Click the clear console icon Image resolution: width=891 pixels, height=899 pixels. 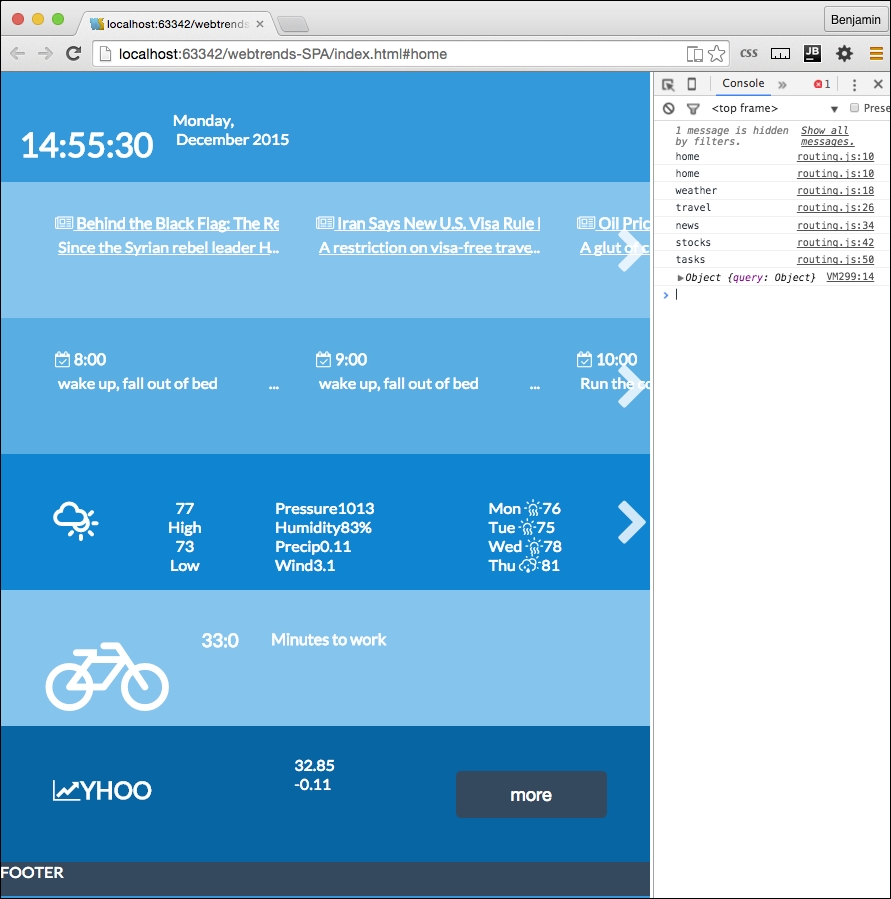point(668,107)
